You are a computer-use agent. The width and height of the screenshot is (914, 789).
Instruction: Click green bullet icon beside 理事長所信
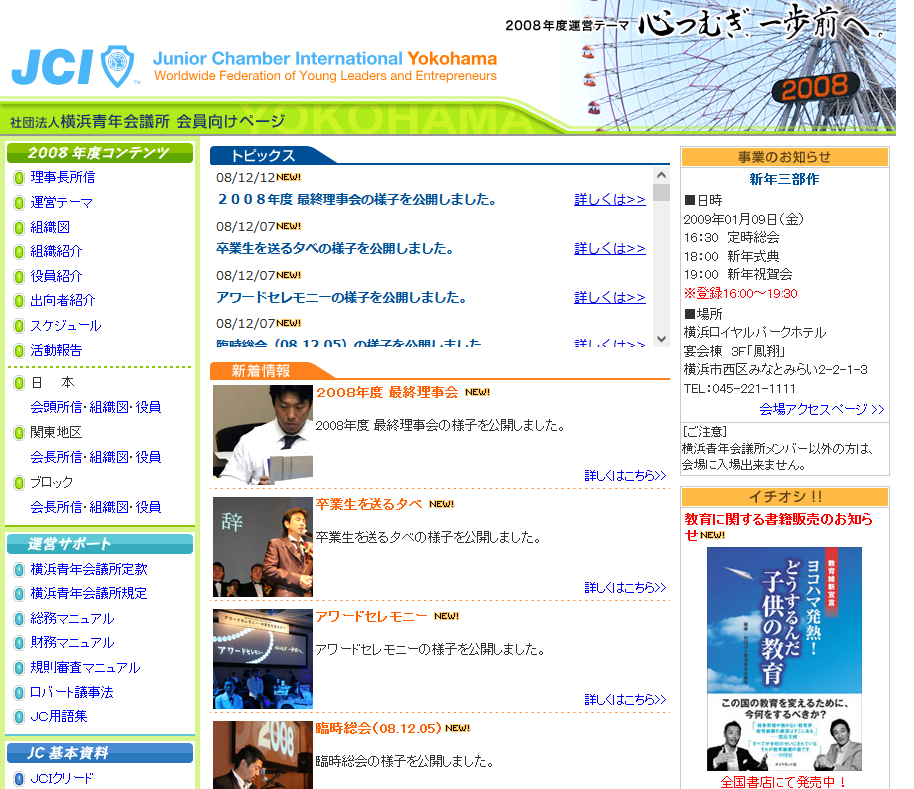point(19,178)
